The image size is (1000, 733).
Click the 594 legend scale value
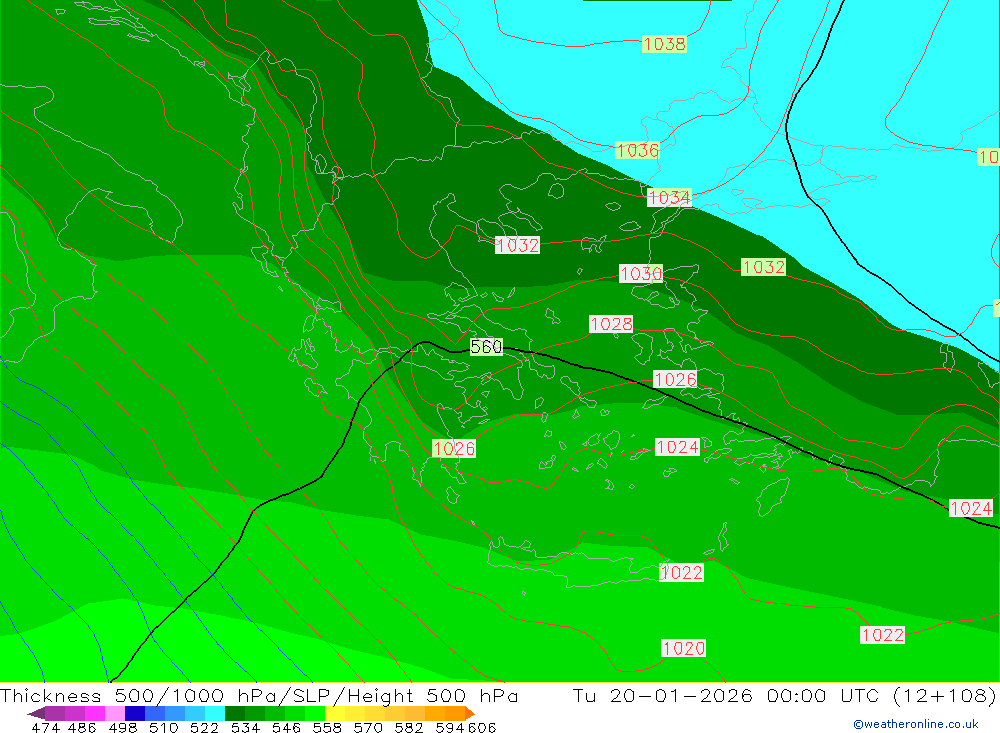pyautogui.click(x=450, y=727)
